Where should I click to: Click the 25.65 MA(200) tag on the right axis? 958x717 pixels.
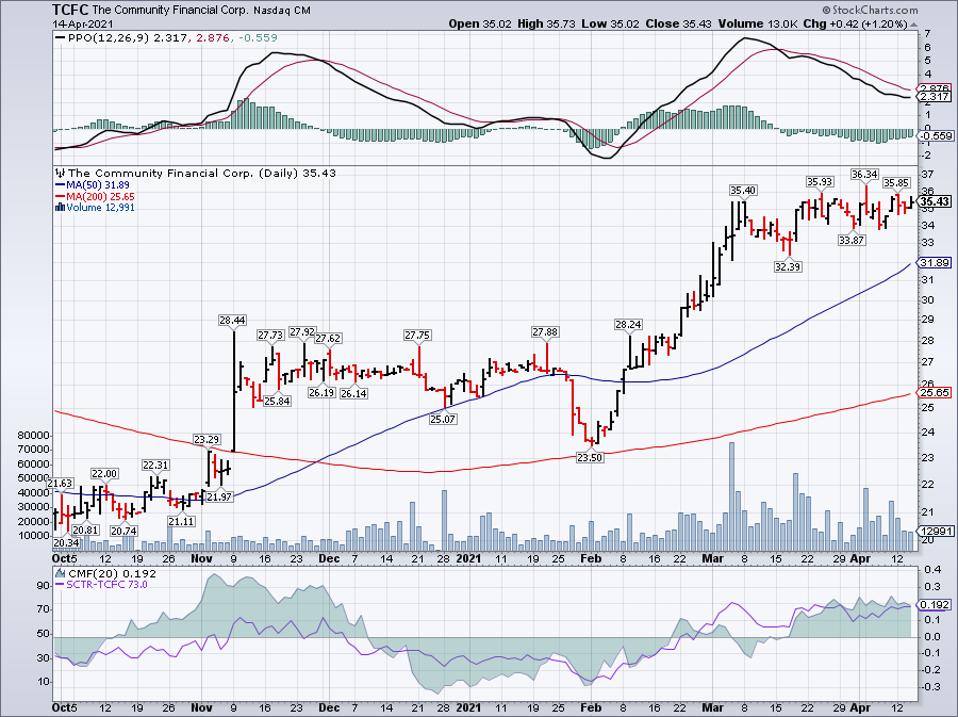935,393
